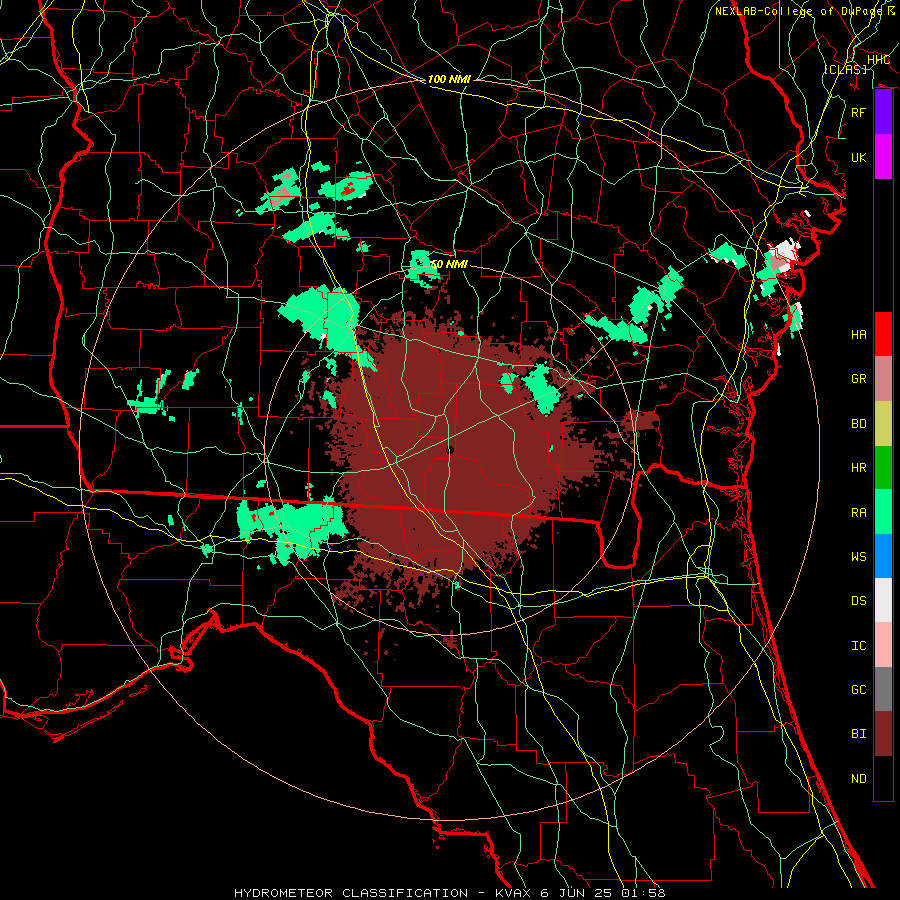900x900 pixels.
Task: Click the WS blue legend swatch
Action: [883, 556]
